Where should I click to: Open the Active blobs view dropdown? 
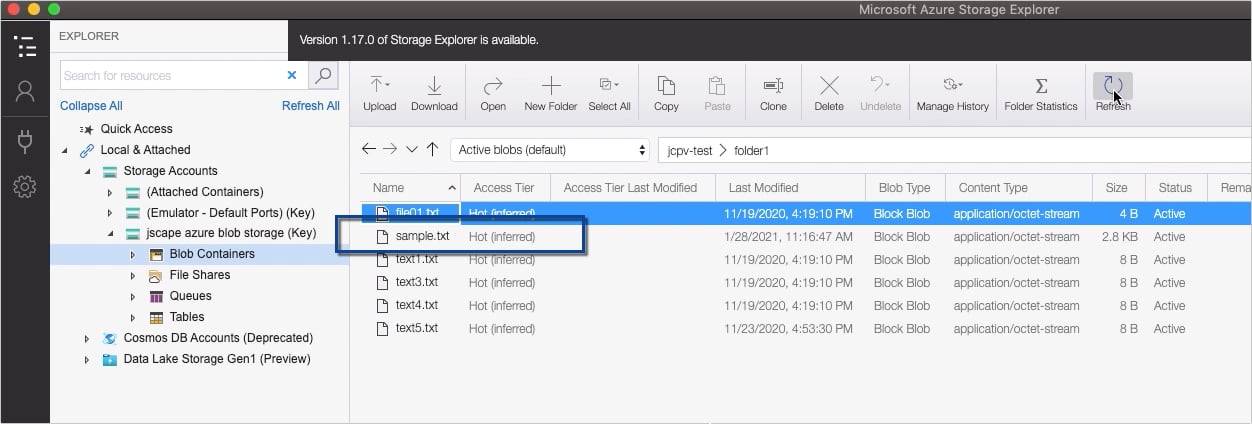[552, 150]
